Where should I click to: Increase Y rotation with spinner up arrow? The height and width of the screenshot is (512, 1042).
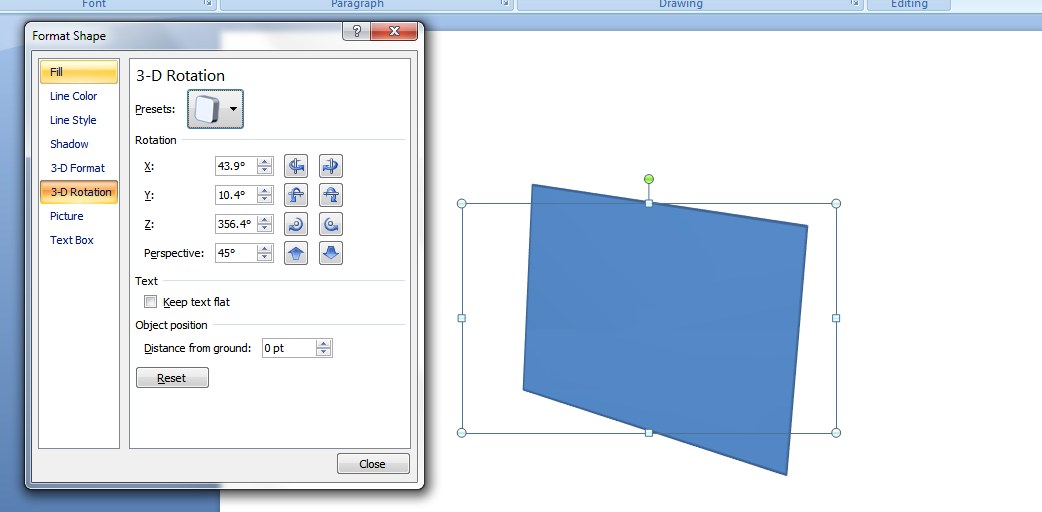pyautogui.click(x=265, y=191)
